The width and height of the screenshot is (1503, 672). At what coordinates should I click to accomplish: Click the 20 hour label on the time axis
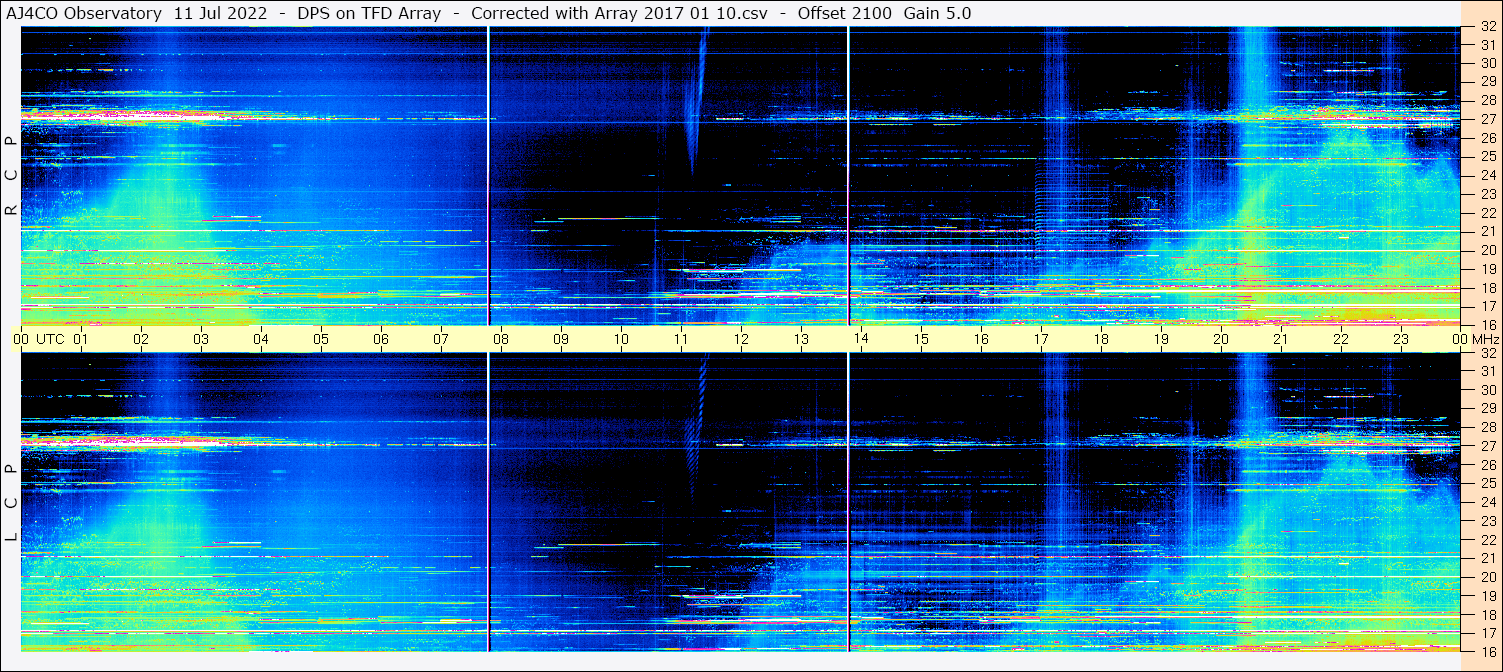click(1221, 339)
